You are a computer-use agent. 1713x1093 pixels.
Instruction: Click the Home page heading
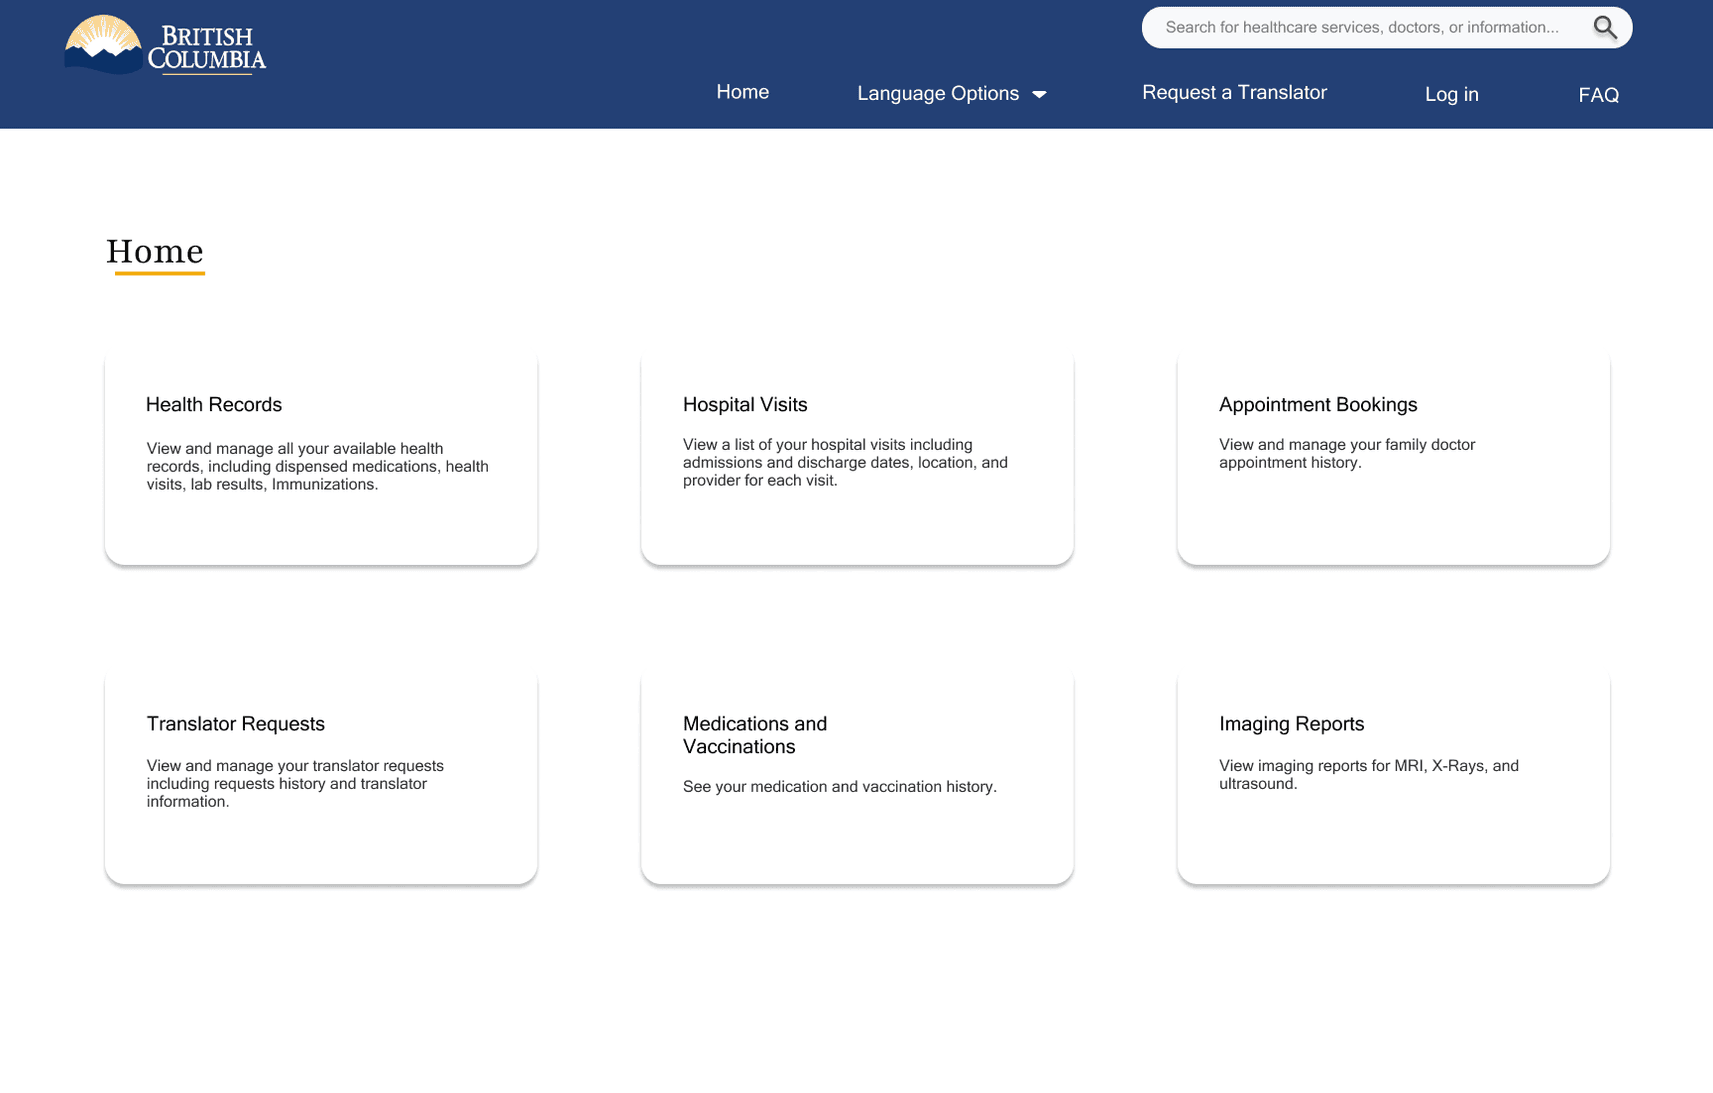pyautogui.click(x=155, y=251)
